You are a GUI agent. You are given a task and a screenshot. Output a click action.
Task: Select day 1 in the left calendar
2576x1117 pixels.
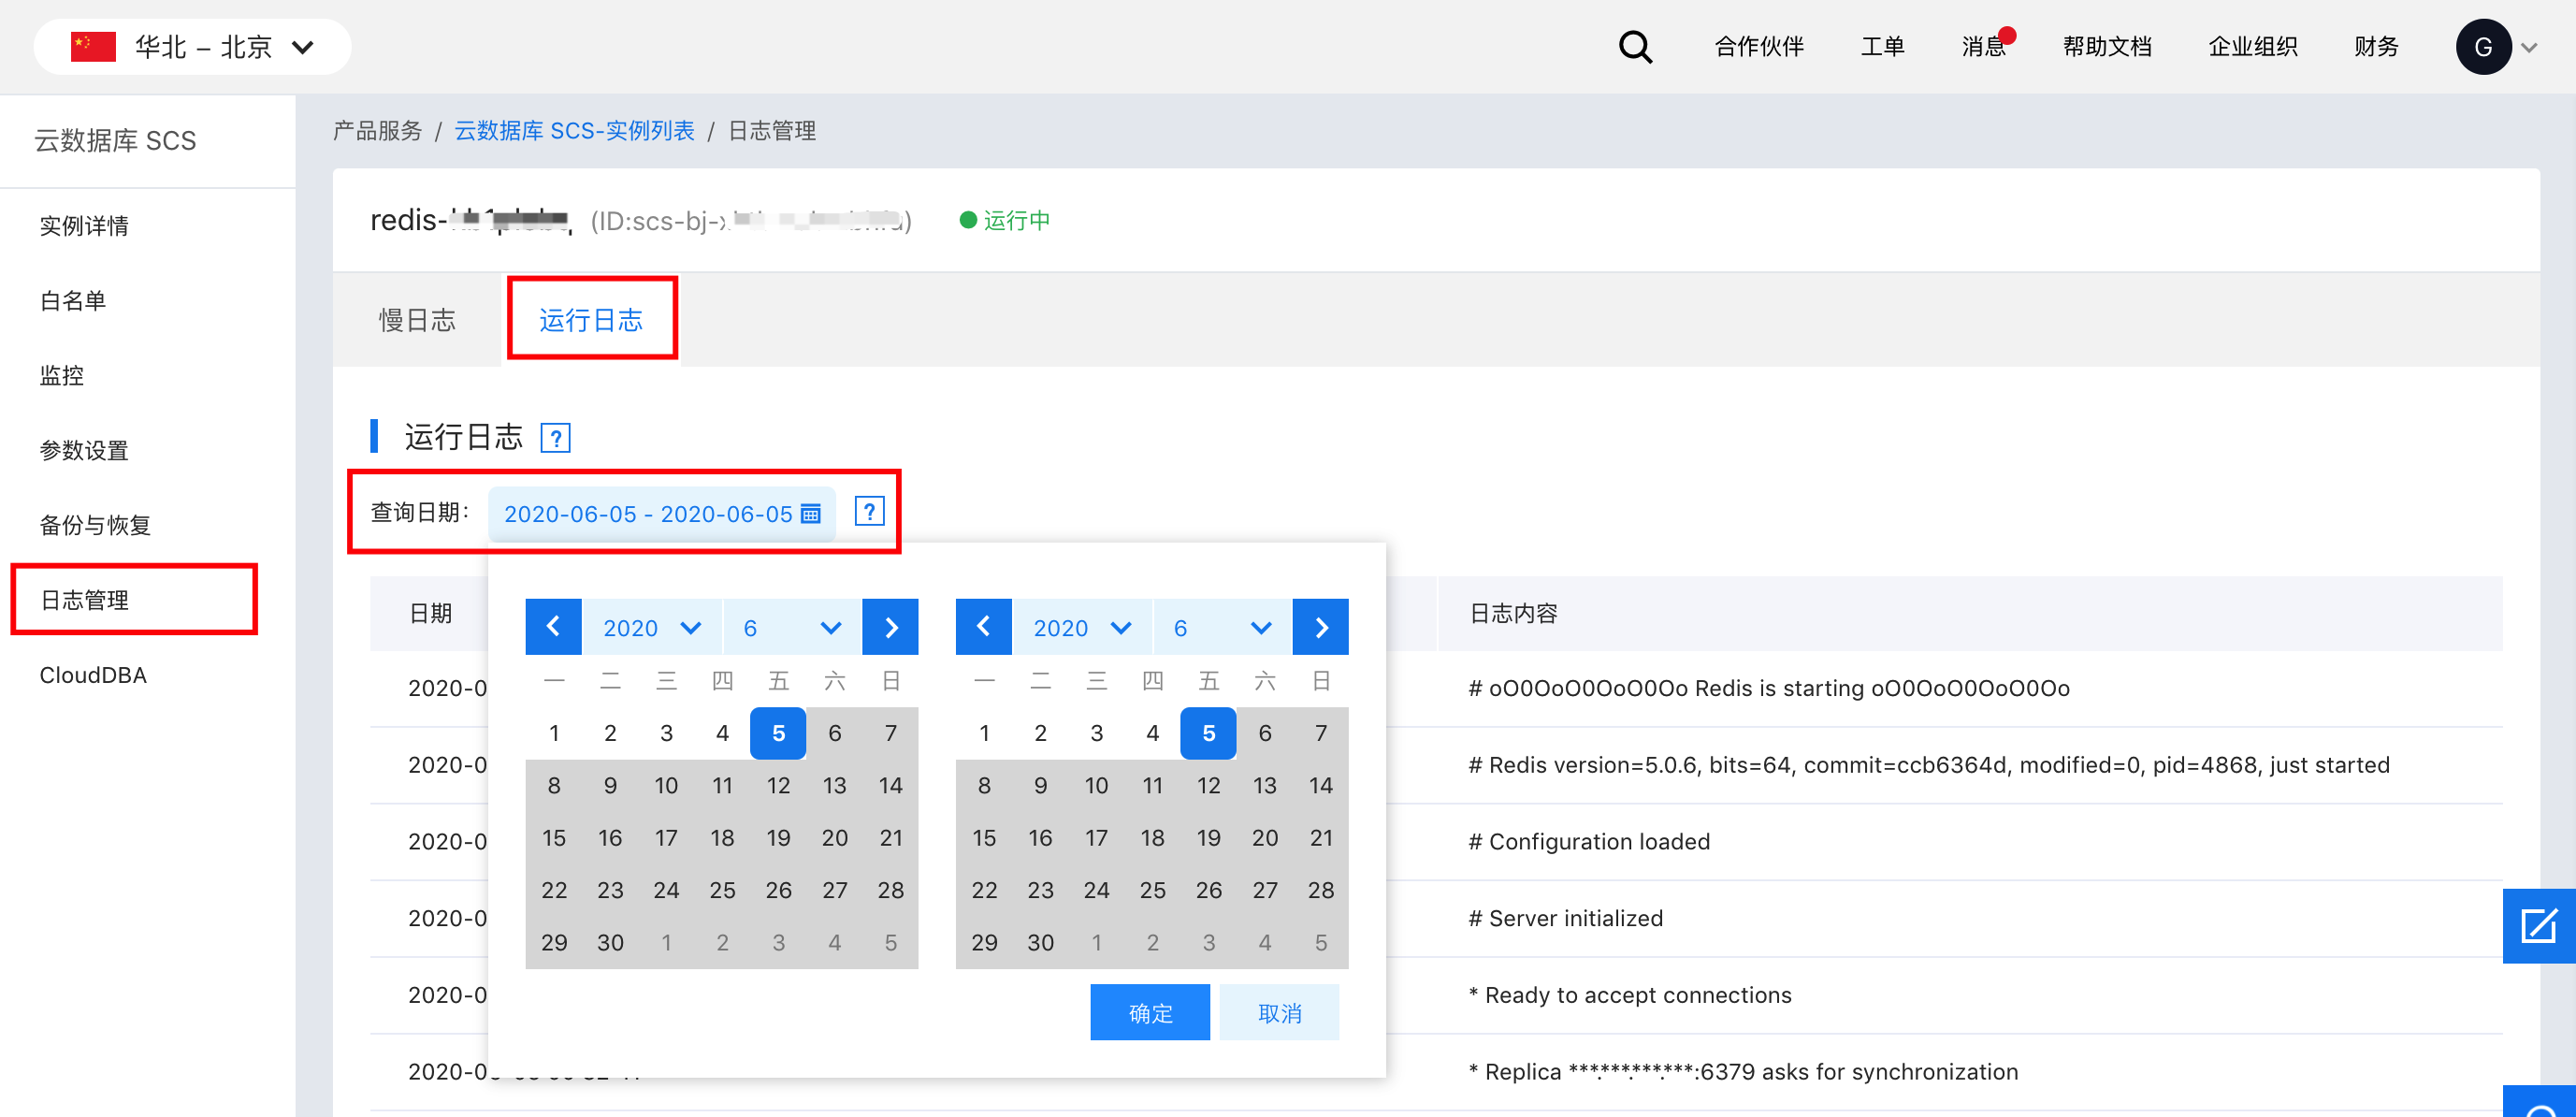554,733
